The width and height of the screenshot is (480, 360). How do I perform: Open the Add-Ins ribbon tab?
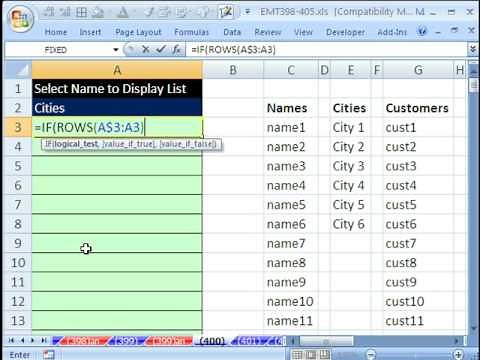(392, 32)
